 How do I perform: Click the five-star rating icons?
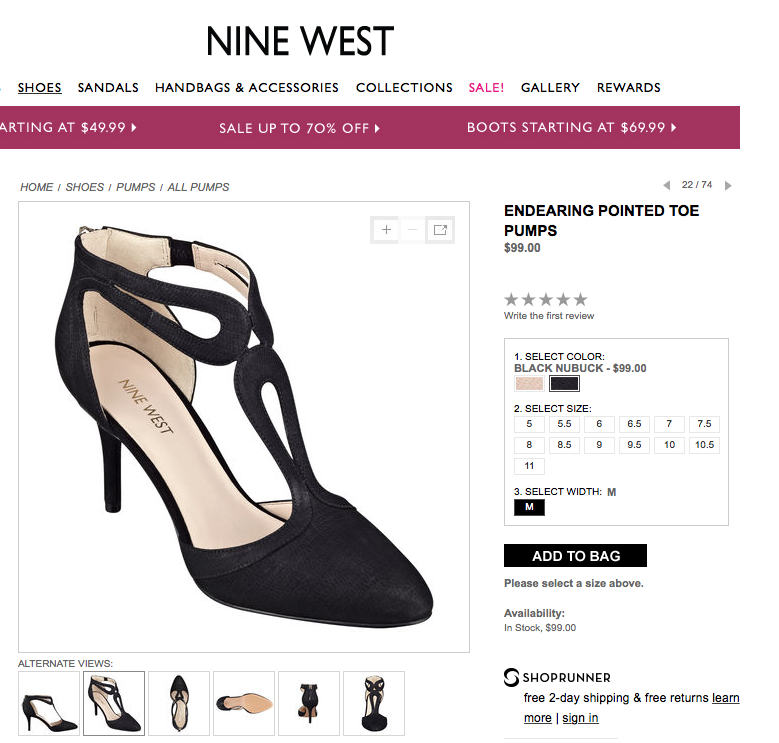pyautogui.click(x=545, y=299)
